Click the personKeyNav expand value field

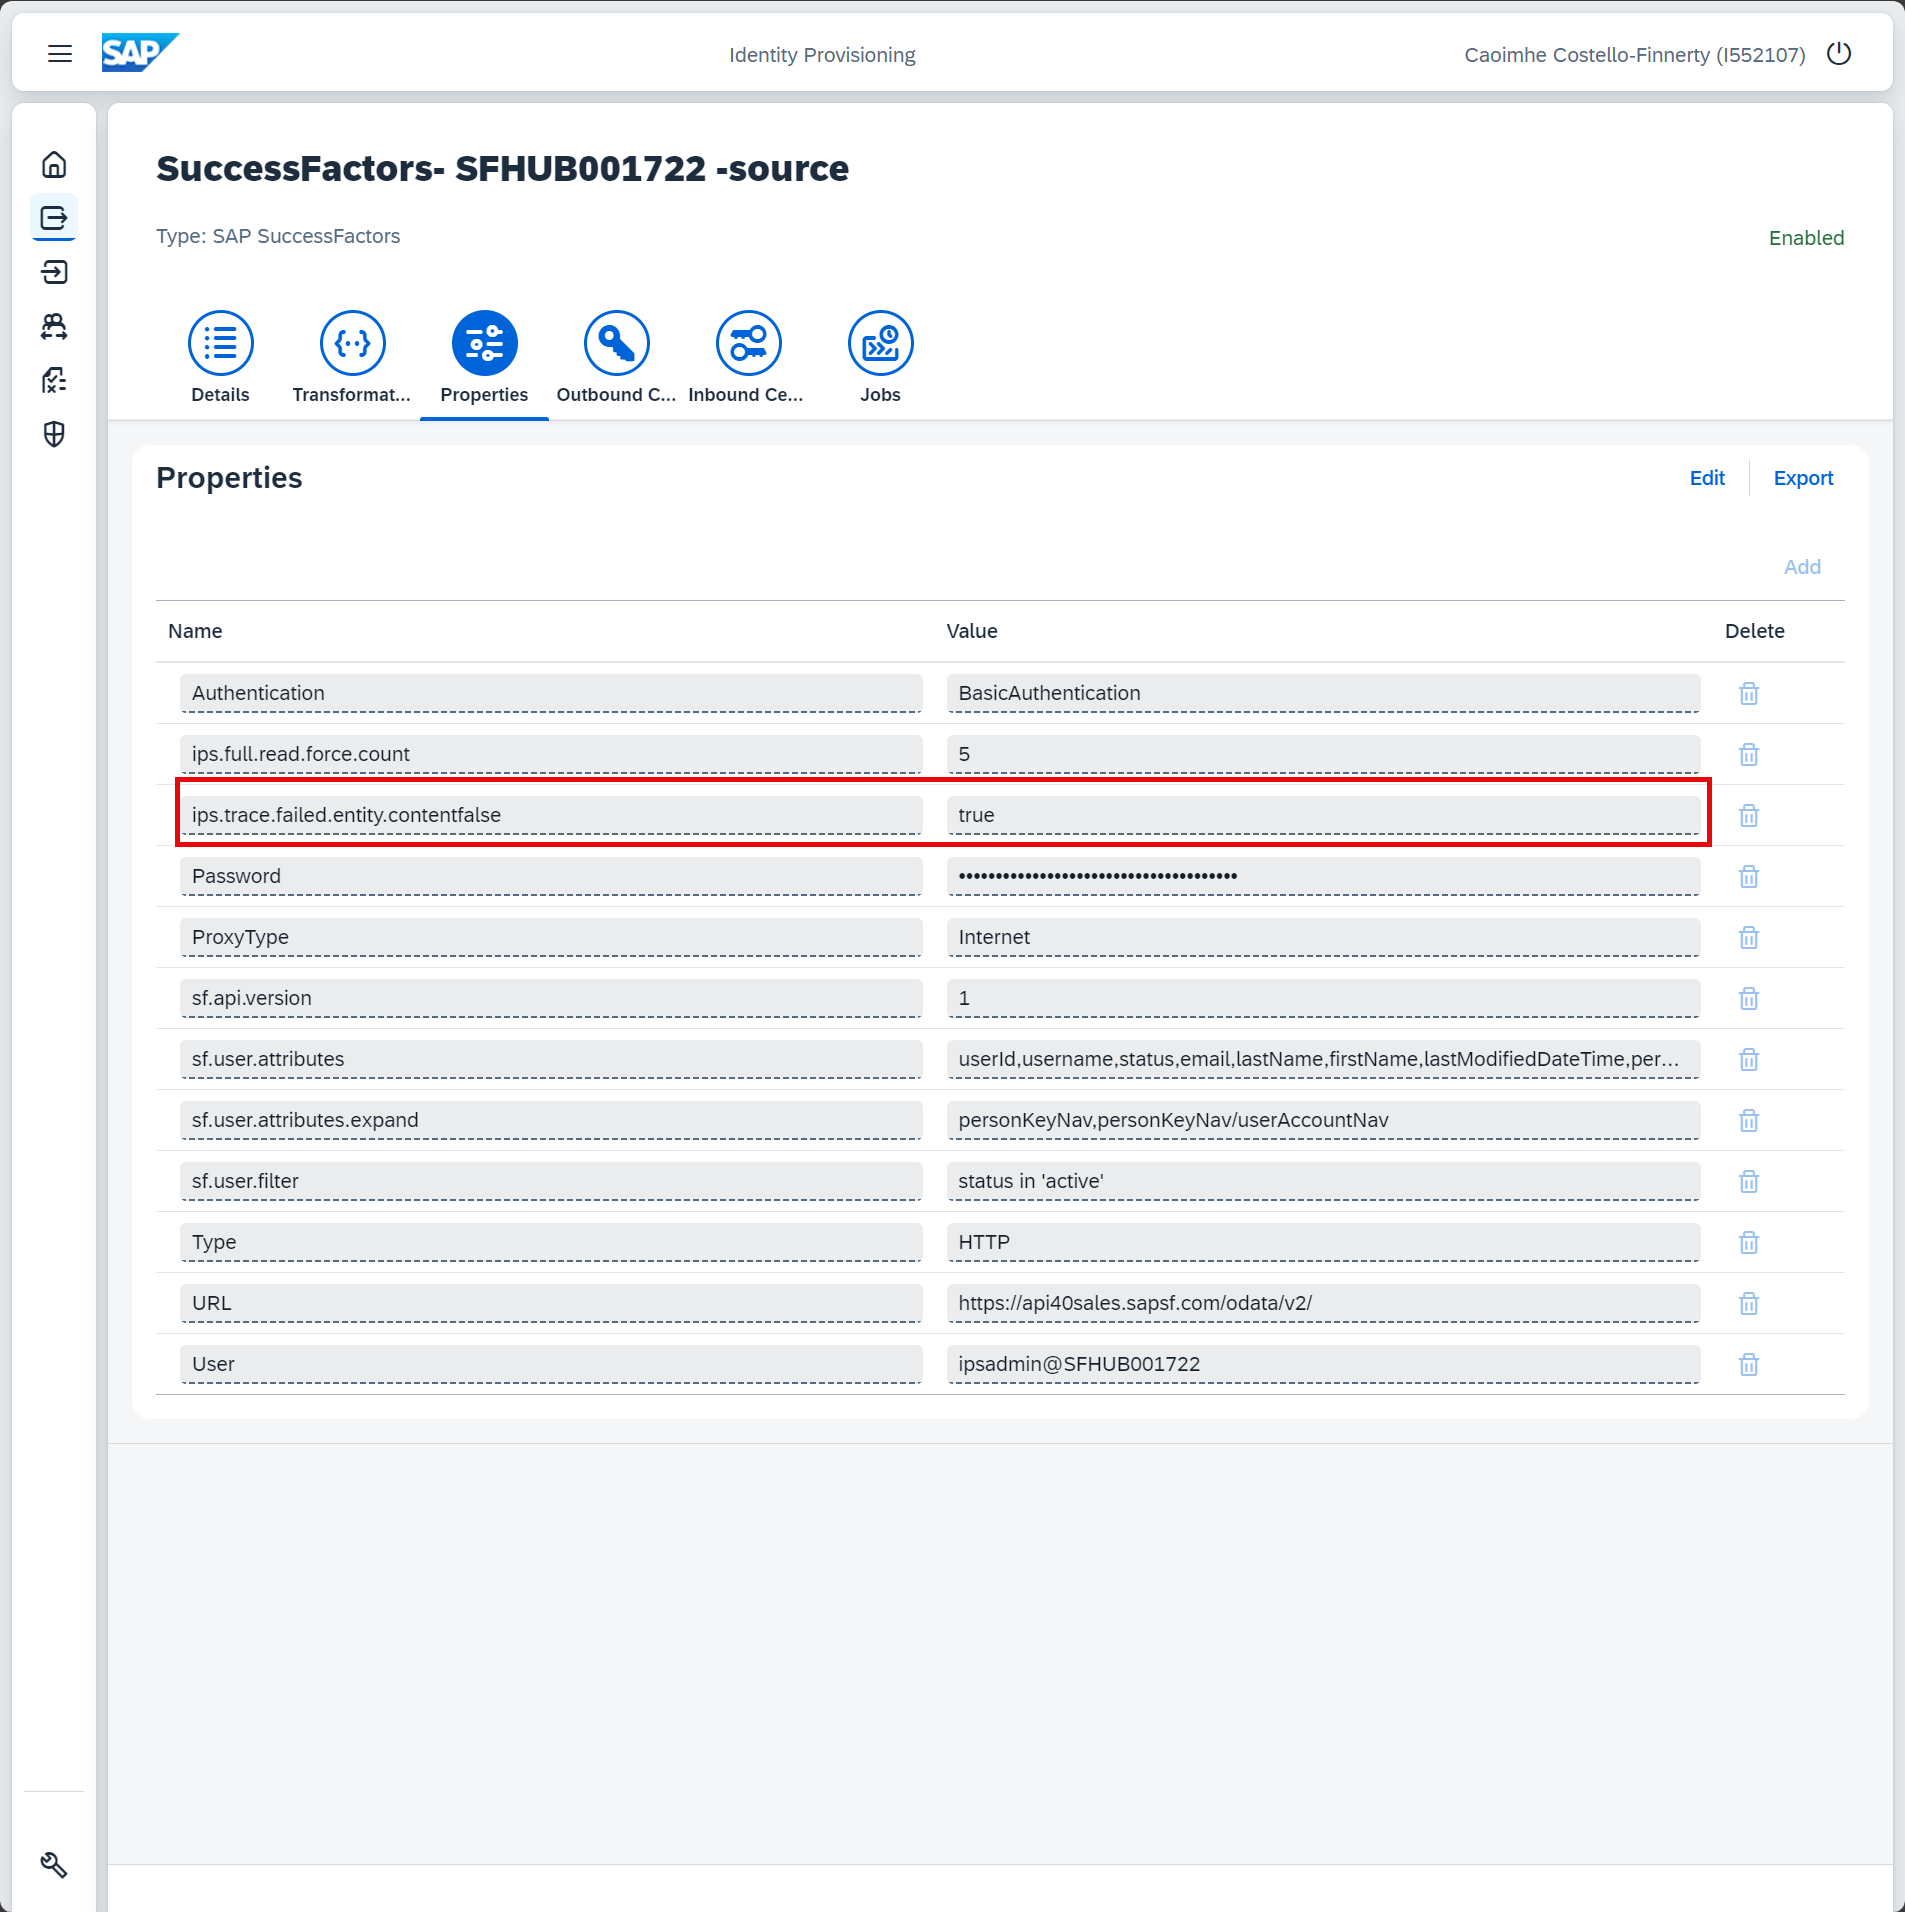[1323, 1120]
